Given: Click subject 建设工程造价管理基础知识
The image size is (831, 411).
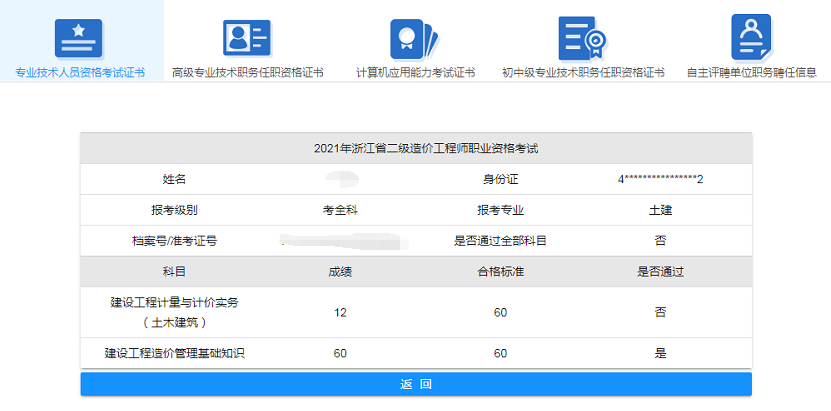Looking at the screenshot, I should (174, 353).
